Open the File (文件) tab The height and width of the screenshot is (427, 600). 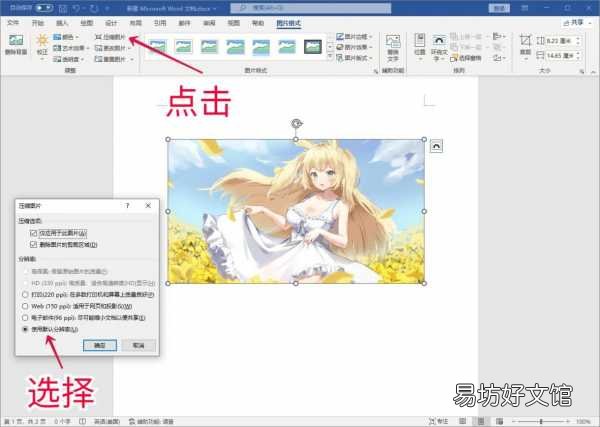coord(13,23)
